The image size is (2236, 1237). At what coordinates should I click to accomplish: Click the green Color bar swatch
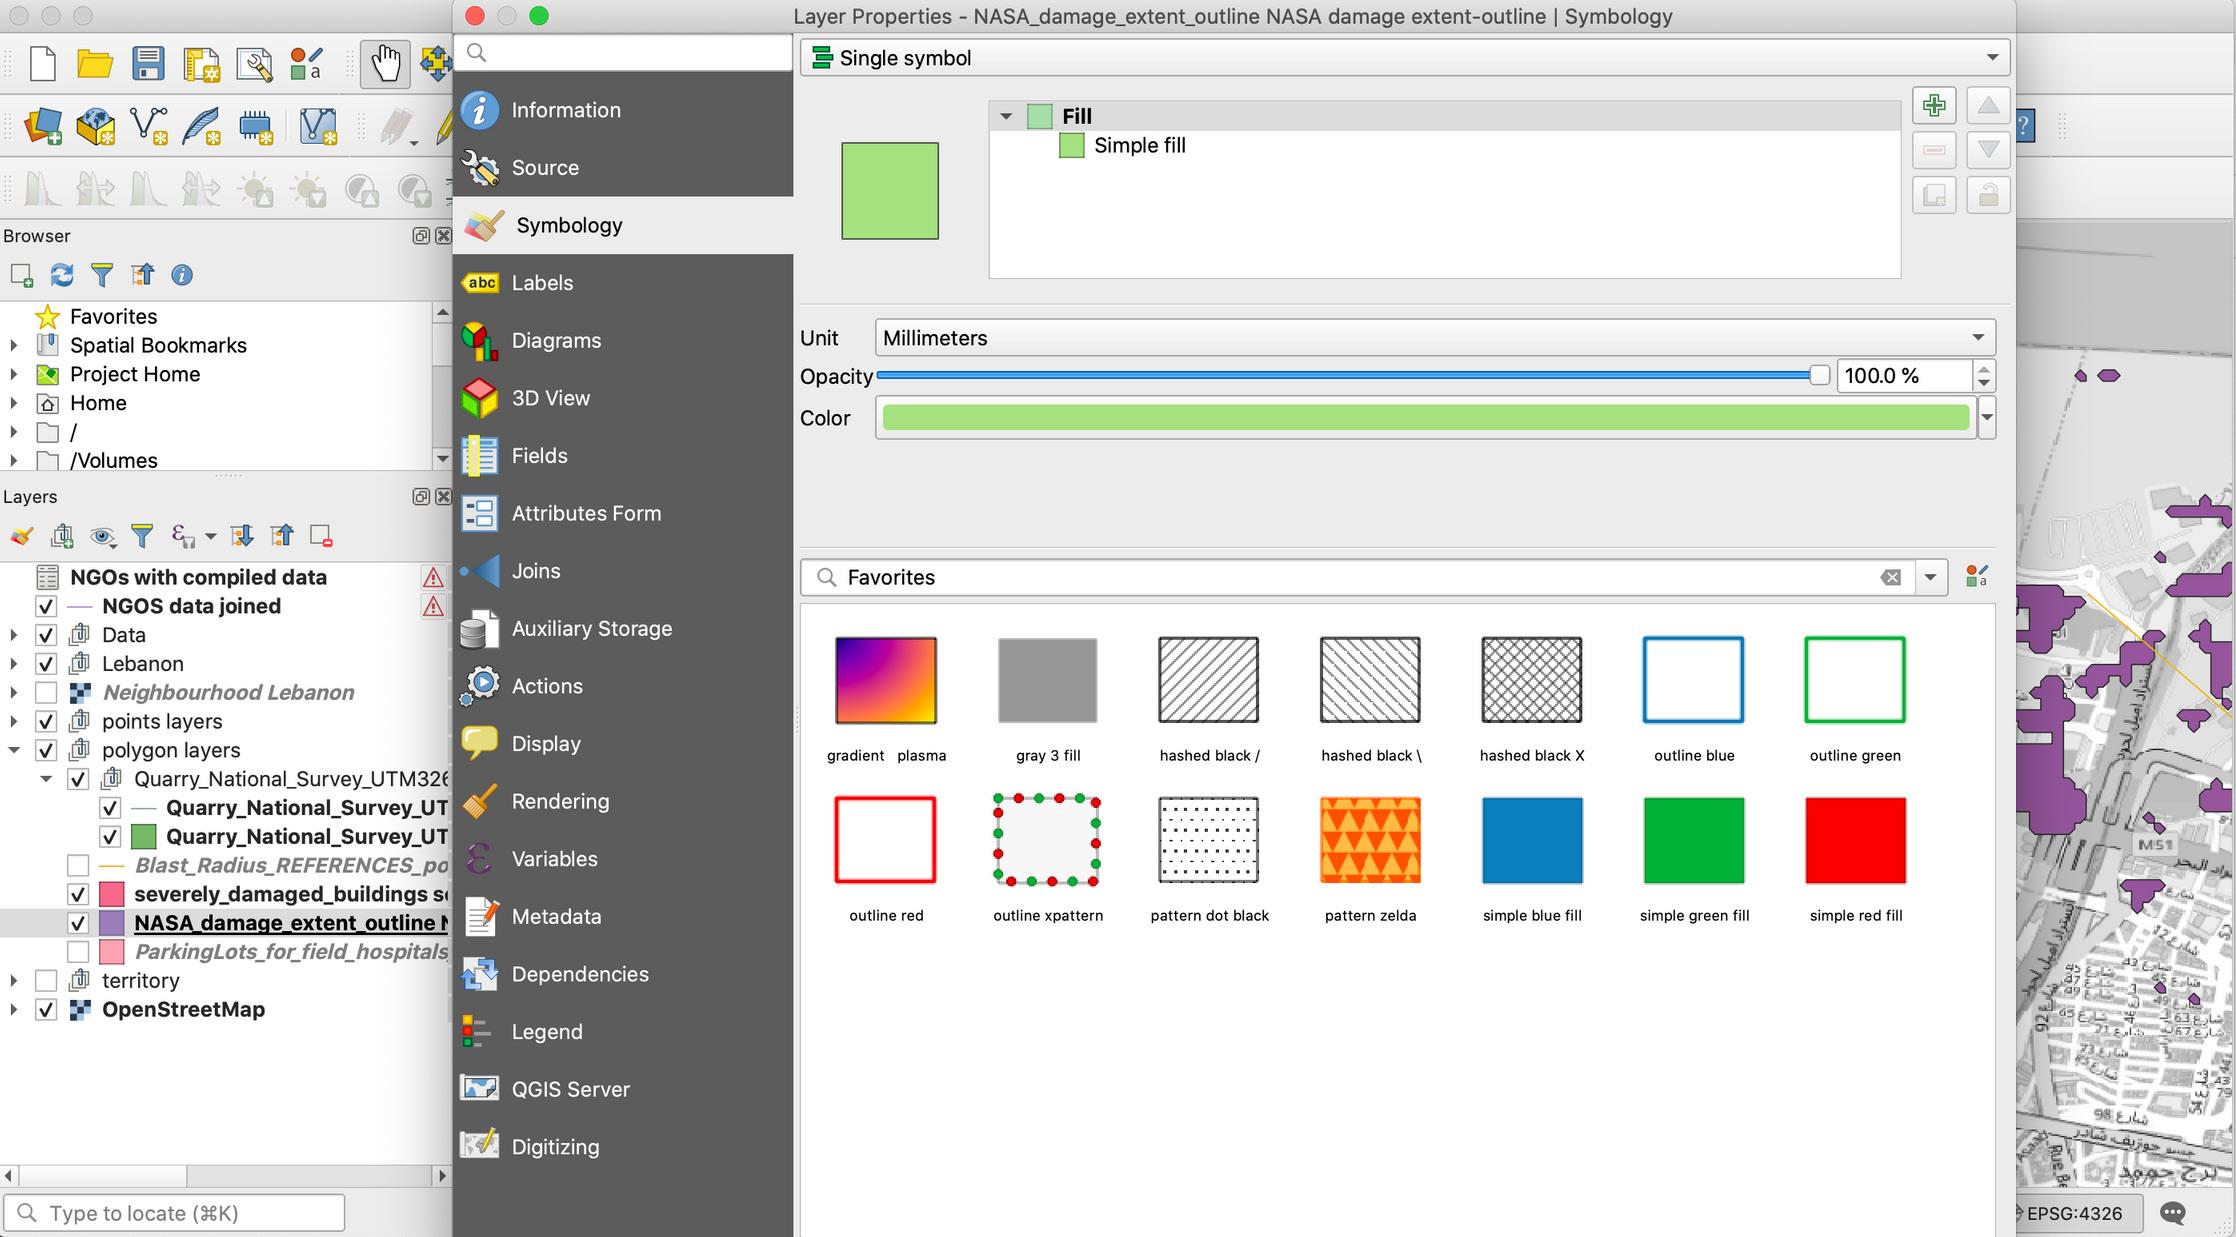tap(1425, 418)
